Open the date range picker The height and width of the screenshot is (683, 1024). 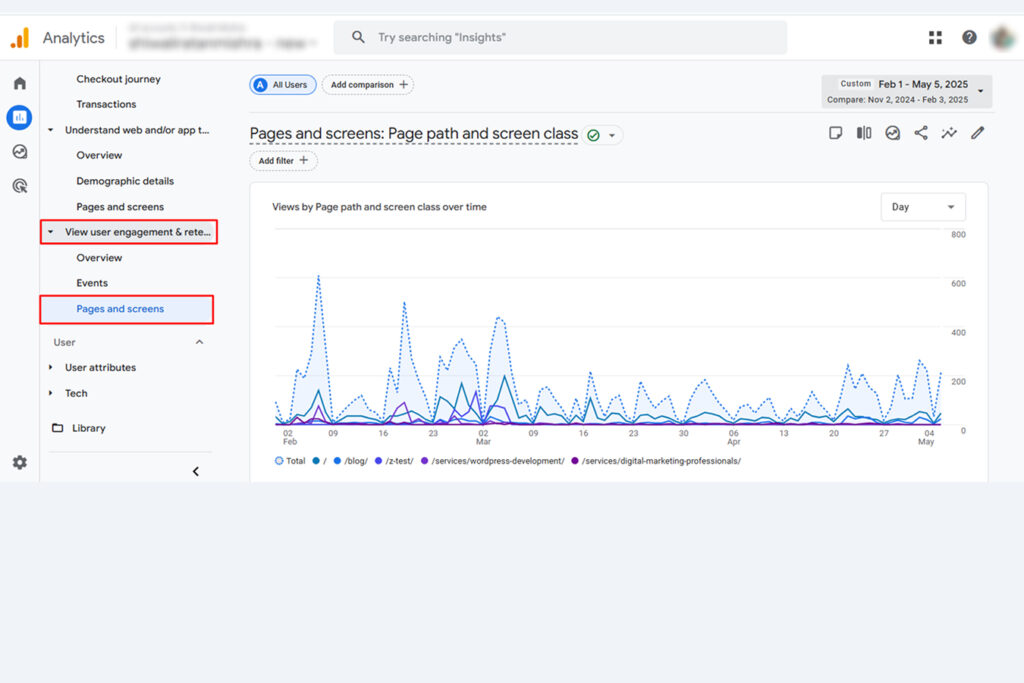pos(906,91)
